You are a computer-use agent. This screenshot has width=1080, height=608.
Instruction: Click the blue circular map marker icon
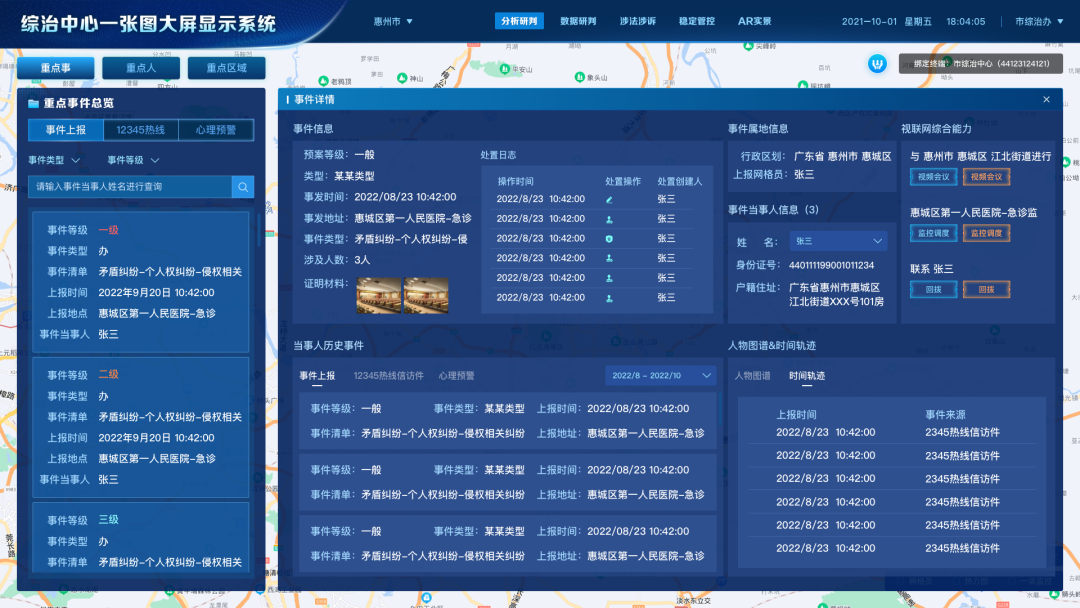(877, 64)
